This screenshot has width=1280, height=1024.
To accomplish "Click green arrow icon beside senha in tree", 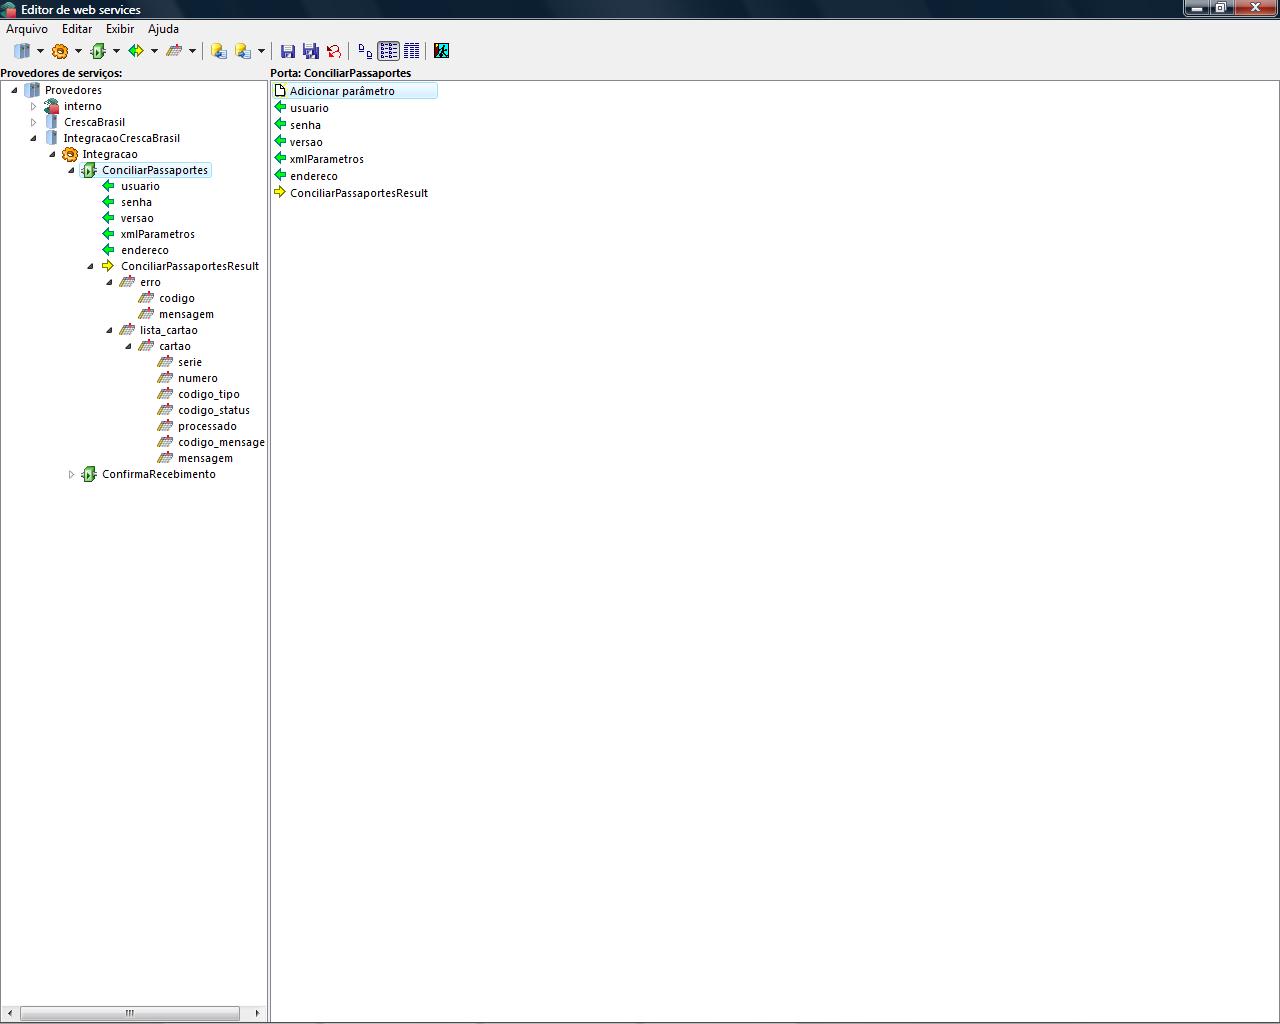I will coord(108,202).
